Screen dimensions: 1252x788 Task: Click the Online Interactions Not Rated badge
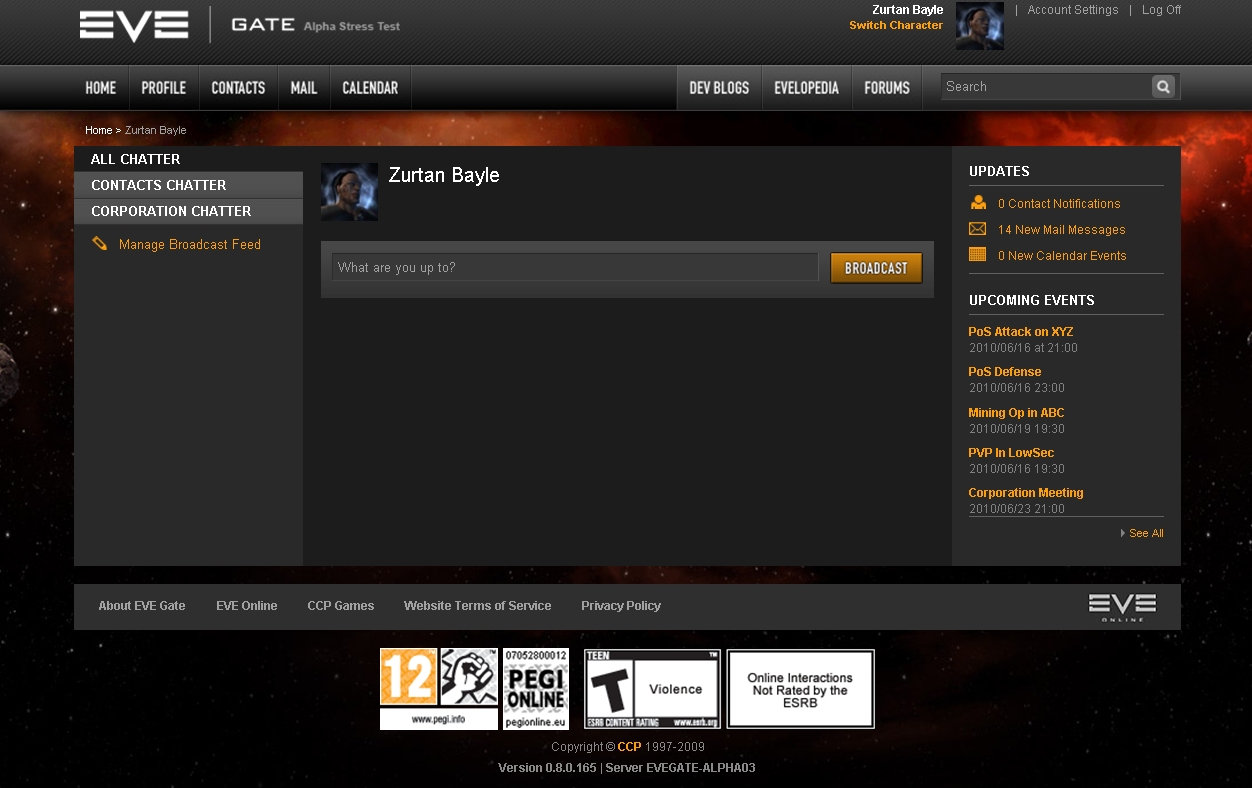800,689
